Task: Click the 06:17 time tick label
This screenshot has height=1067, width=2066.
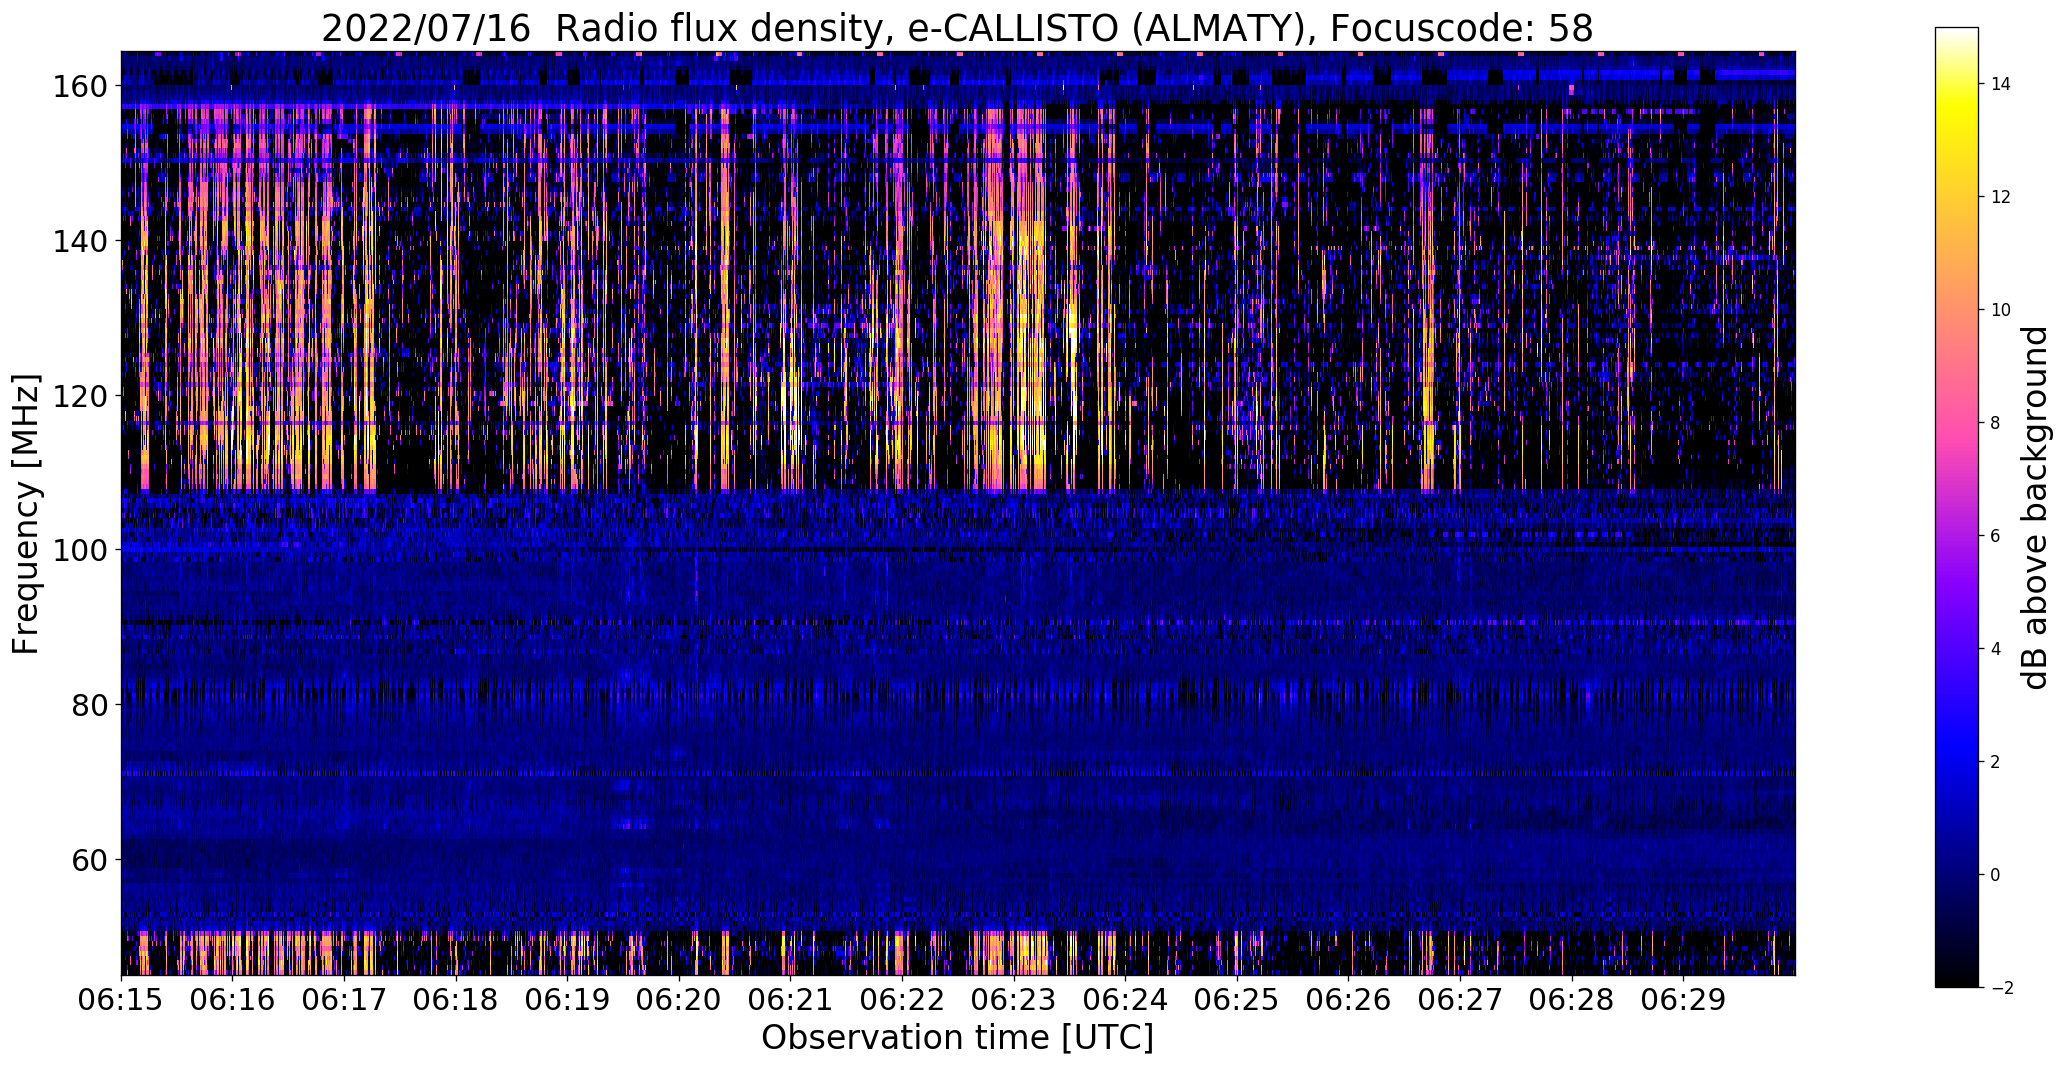Action: pos(344,1000)
